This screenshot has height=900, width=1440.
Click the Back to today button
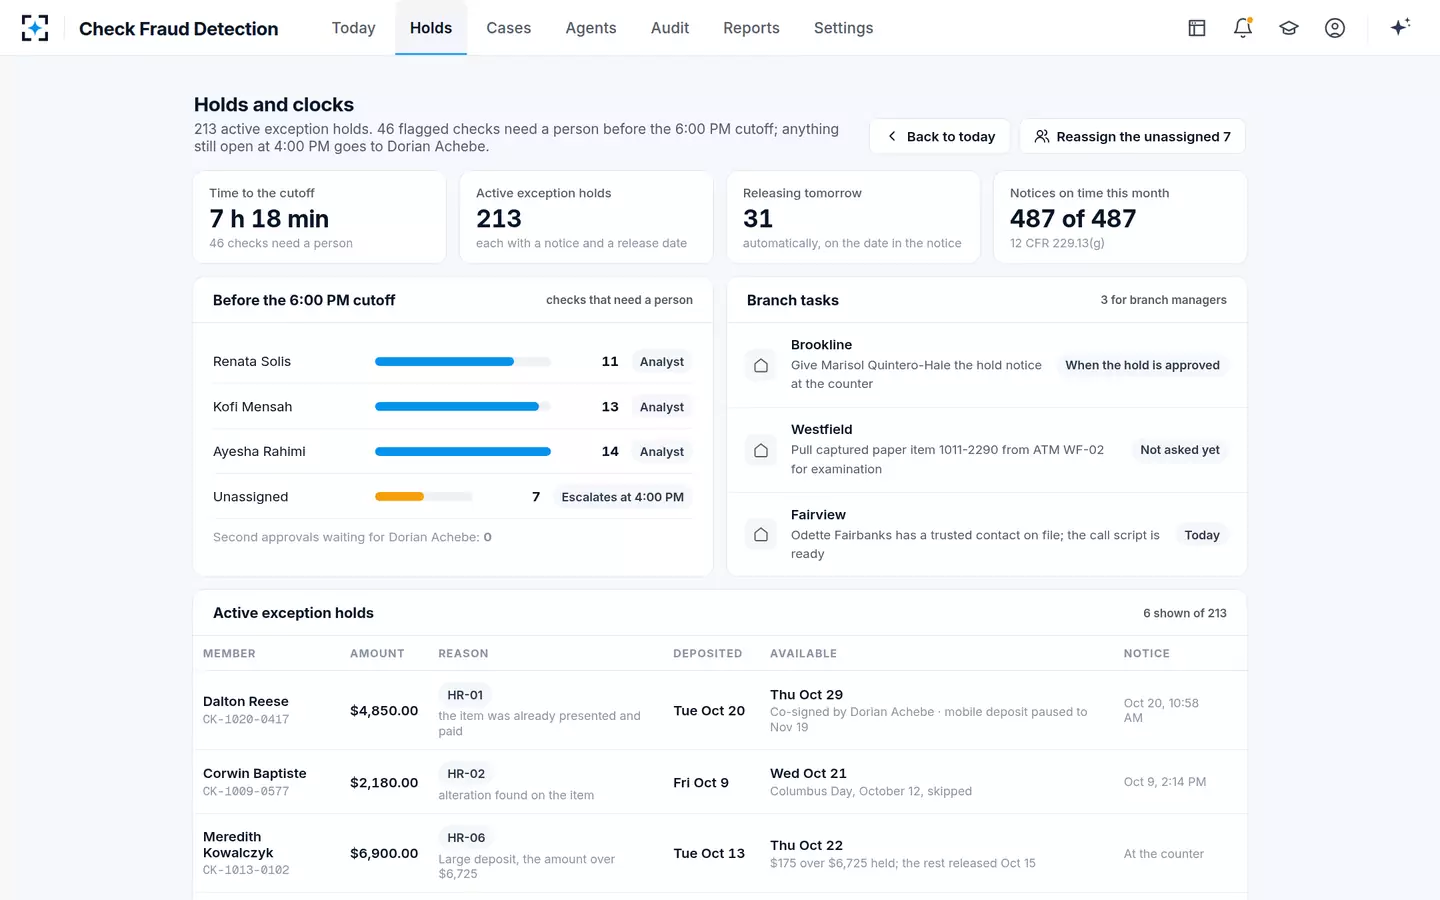tap(940, 137)
